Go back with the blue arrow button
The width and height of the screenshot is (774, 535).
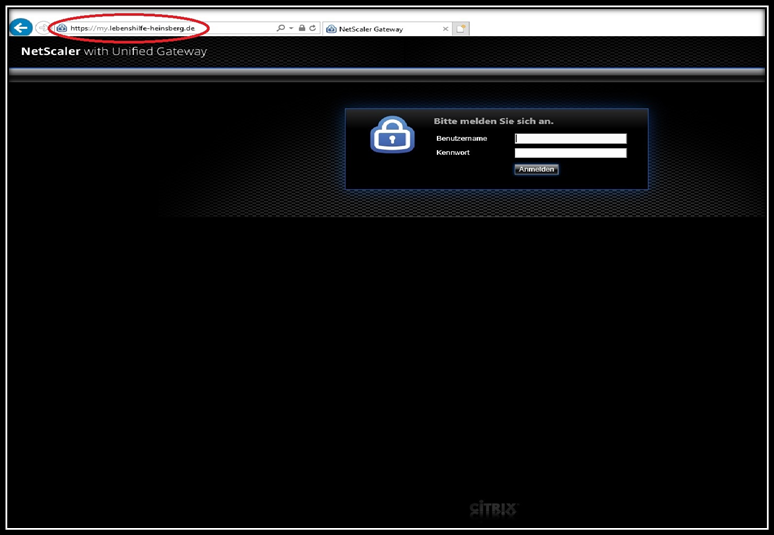21,28
